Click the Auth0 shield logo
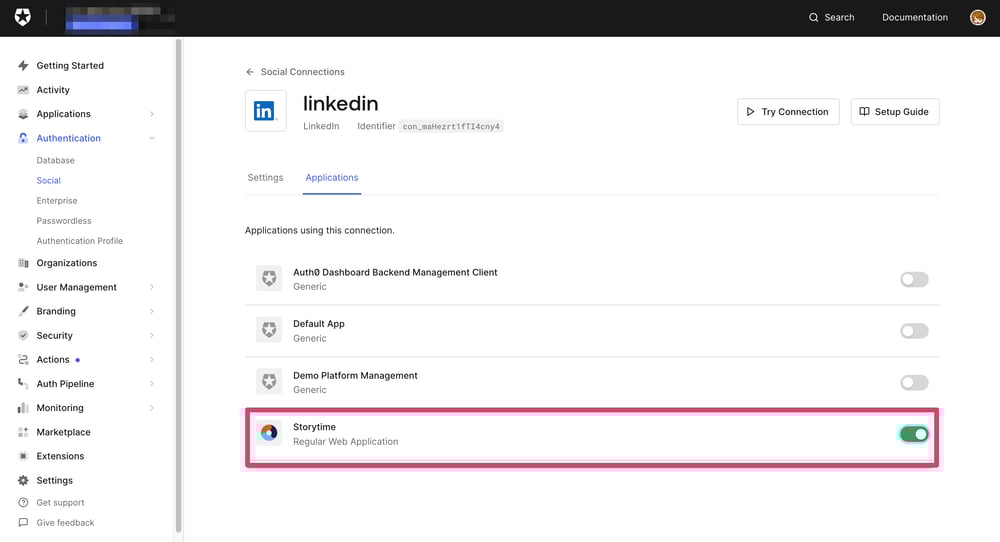 22,17
